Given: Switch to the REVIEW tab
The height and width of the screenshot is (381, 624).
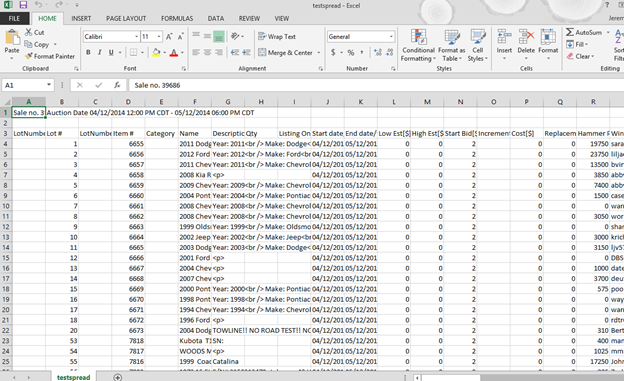Looking at the screenshot, I should (249, 18).
